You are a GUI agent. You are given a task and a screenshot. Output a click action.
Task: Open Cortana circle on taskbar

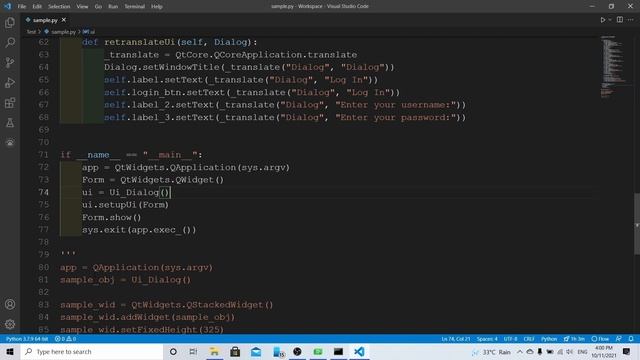[x=173, y=351]
